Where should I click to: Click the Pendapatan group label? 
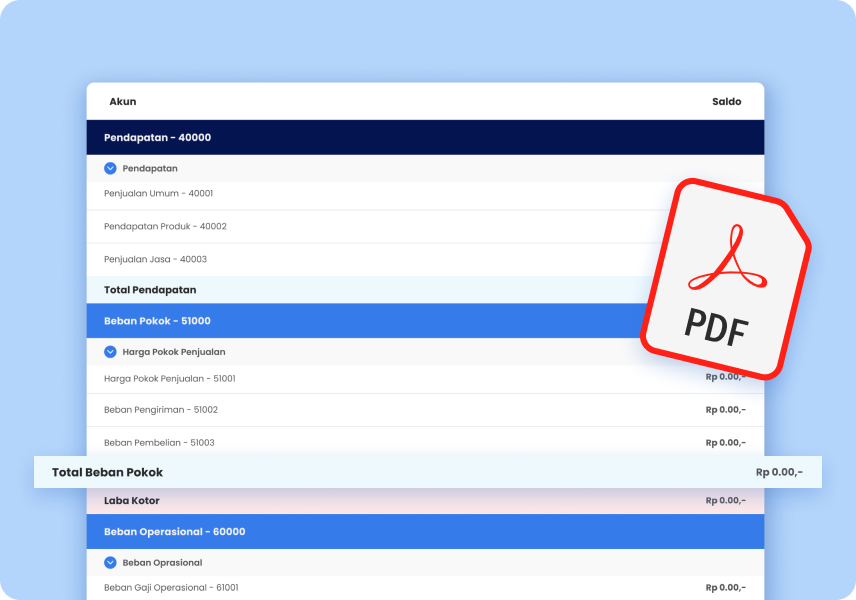coord(150,169)
